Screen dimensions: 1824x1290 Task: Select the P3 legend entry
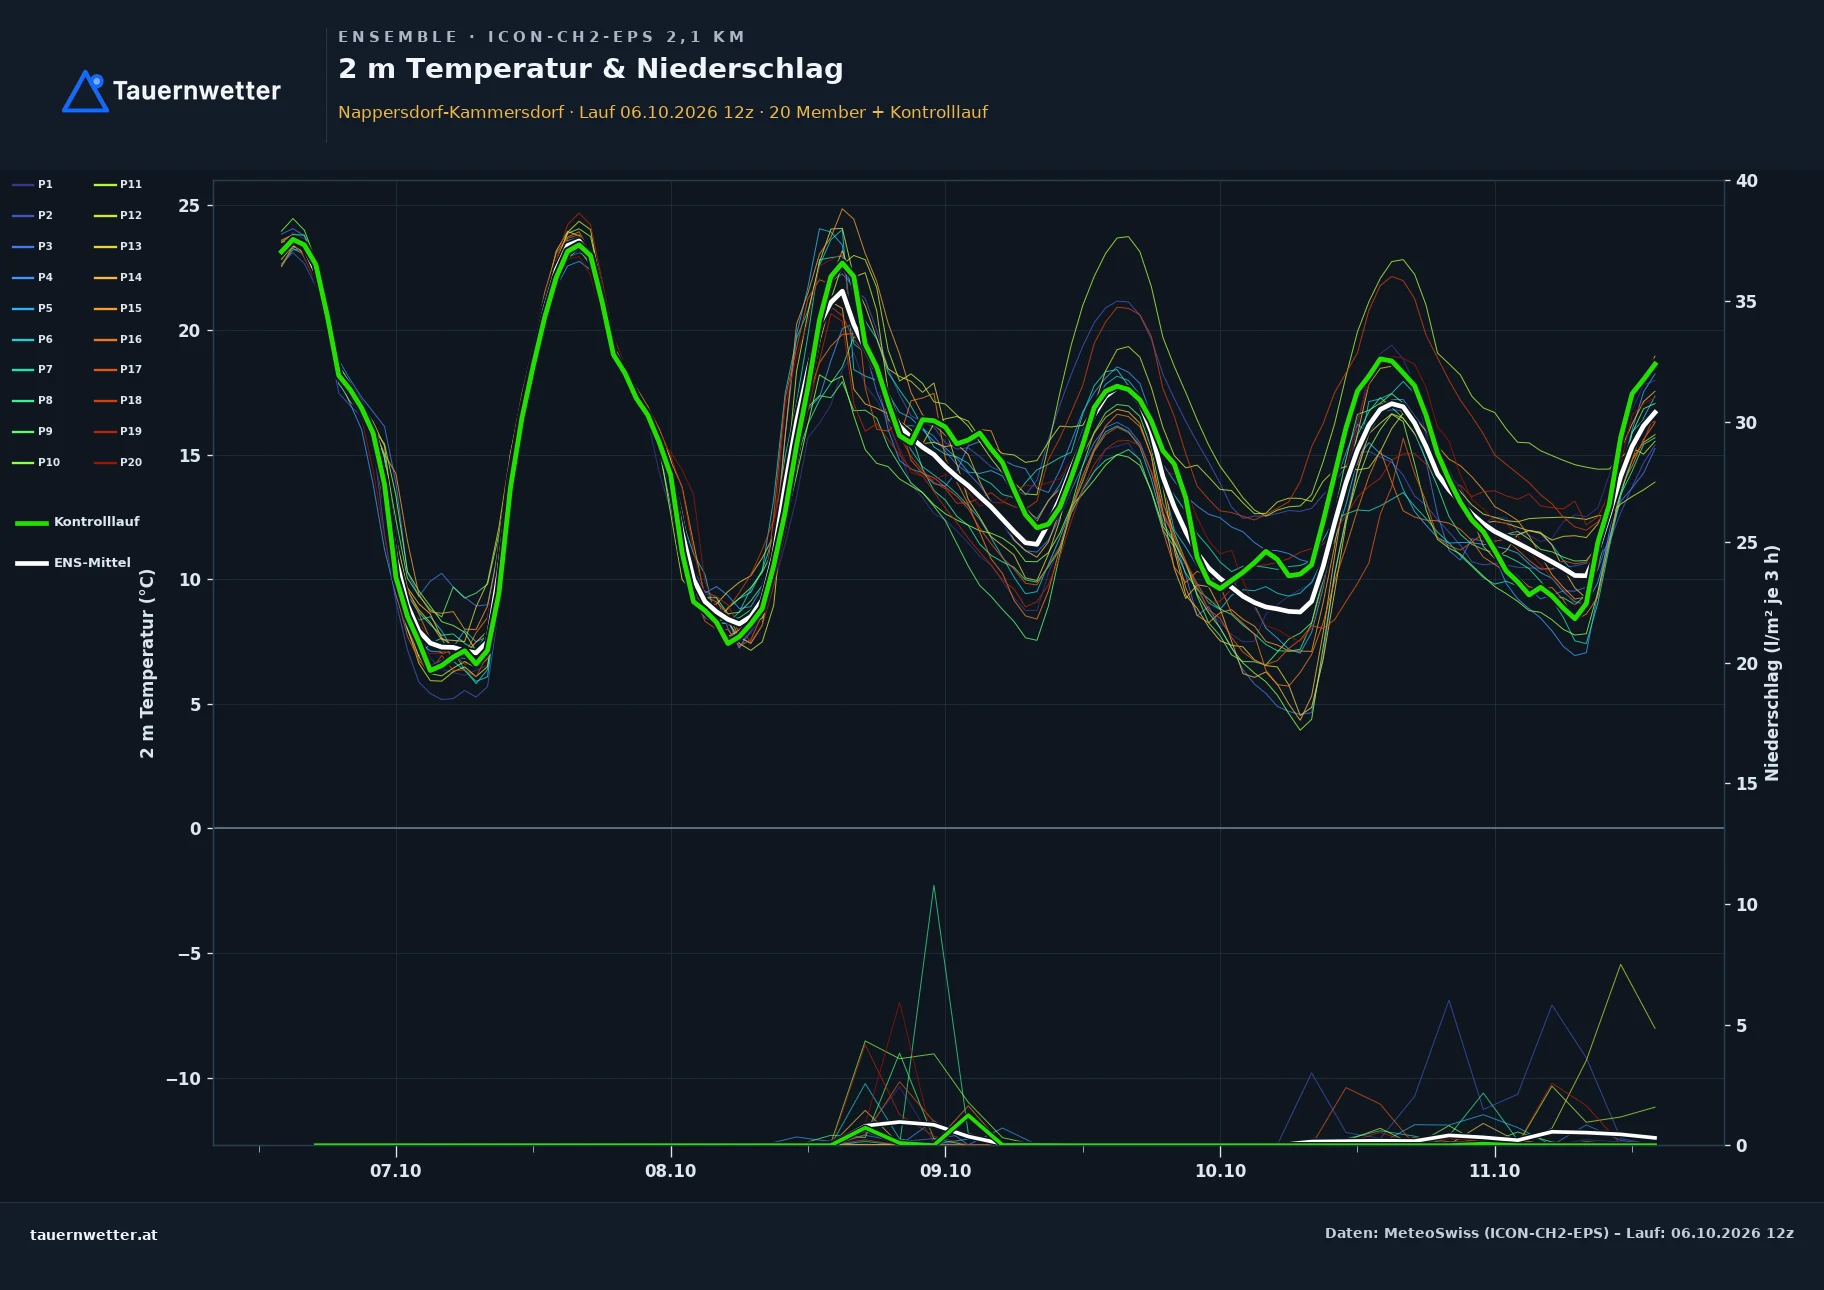[x=32, y=246]
